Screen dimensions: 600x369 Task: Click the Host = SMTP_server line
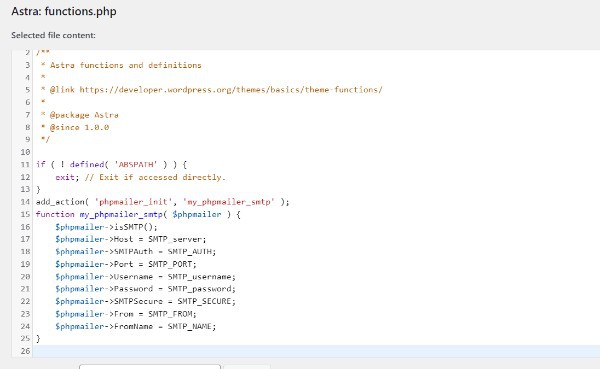pos(130,239)
